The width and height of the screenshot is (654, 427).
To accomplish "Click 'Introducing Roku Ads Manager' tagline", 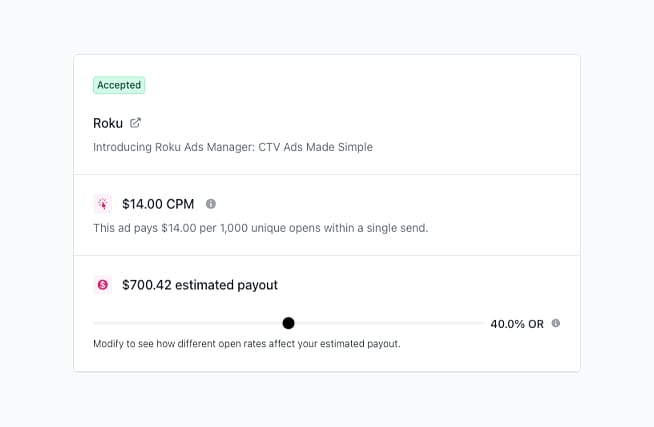I will 233,147.
